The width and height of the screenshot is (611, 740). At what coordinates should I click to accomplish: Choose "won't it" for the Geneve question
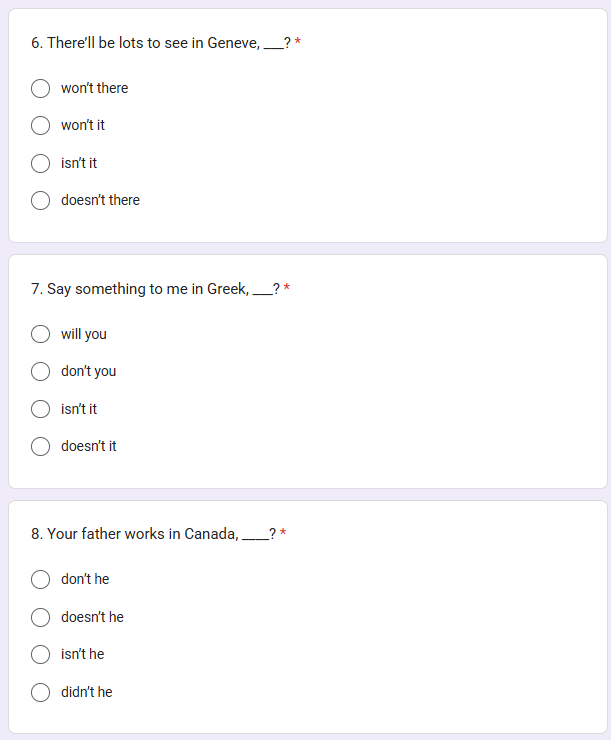(x=41, y=126)
